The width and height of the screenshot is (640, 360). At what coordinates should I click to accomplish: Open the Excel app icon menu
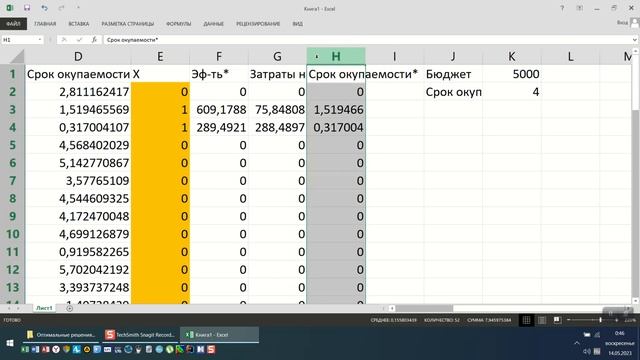pyautogui.click(x=10, y=8)
